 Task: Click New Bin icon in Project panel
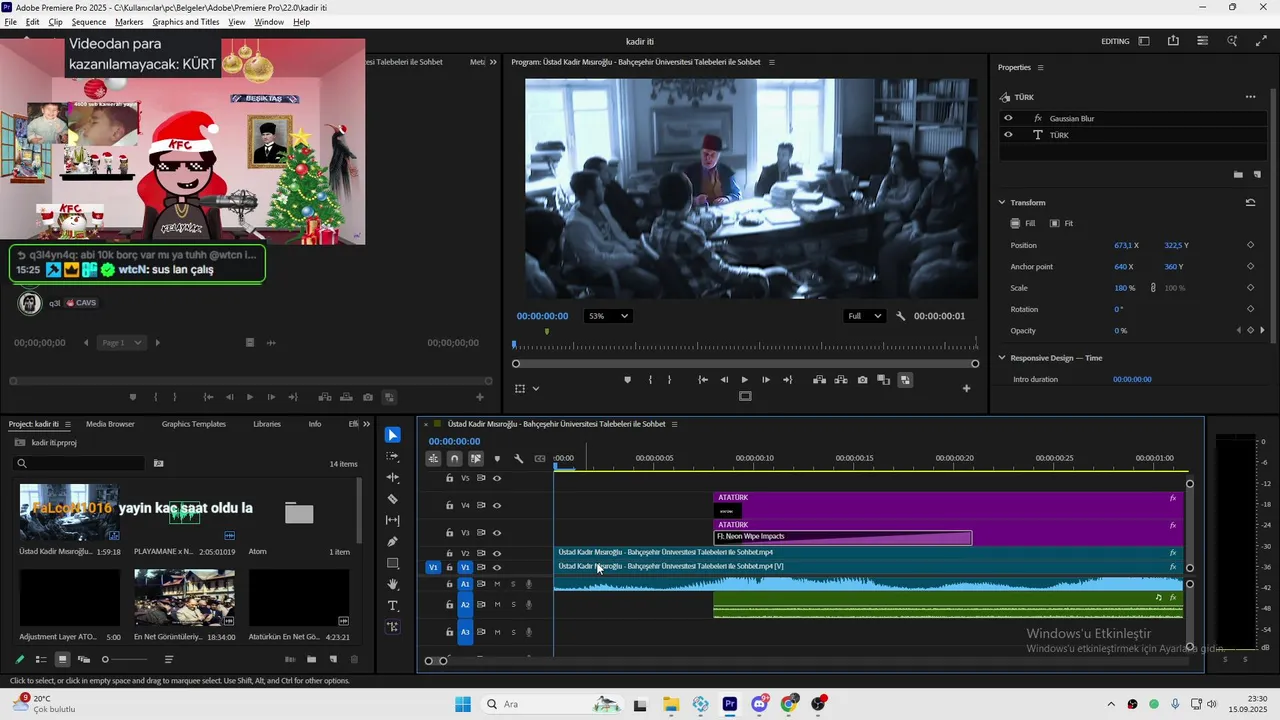tap(311, 659)
